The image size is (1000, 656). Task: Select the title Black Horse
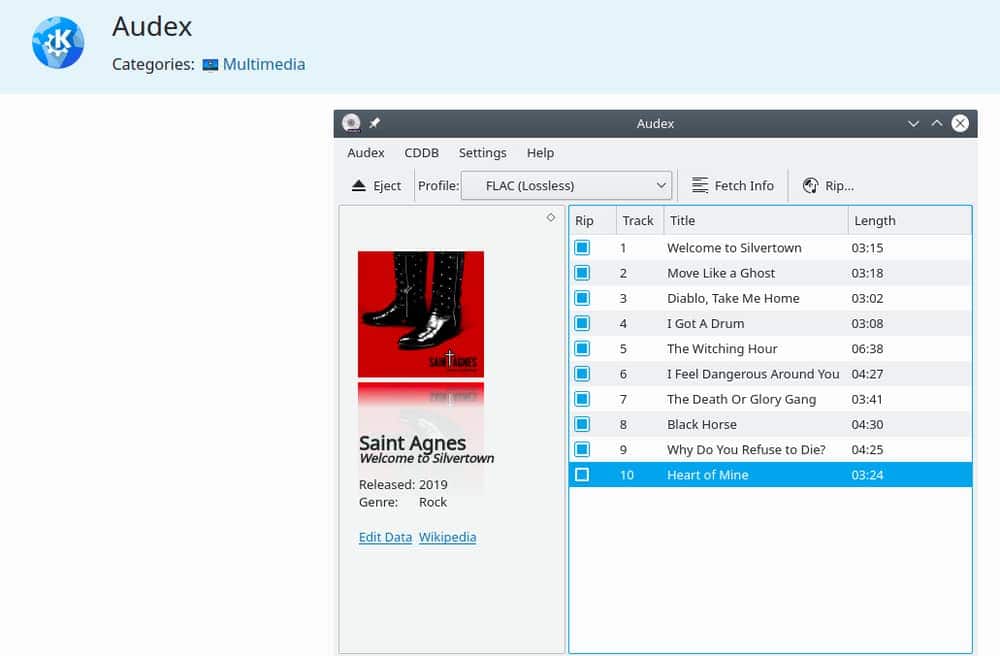click(x=702, y=425)
